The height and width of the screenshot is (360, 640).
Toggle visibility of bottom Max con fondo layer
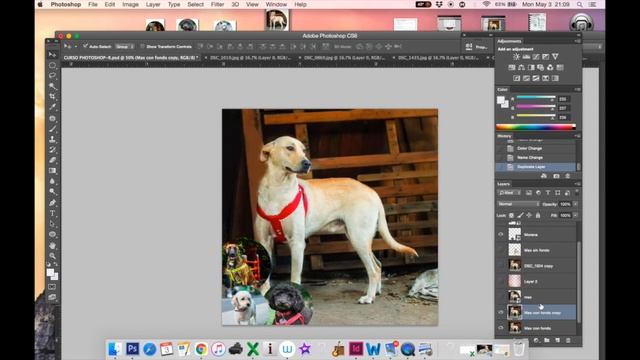point(501,328)
